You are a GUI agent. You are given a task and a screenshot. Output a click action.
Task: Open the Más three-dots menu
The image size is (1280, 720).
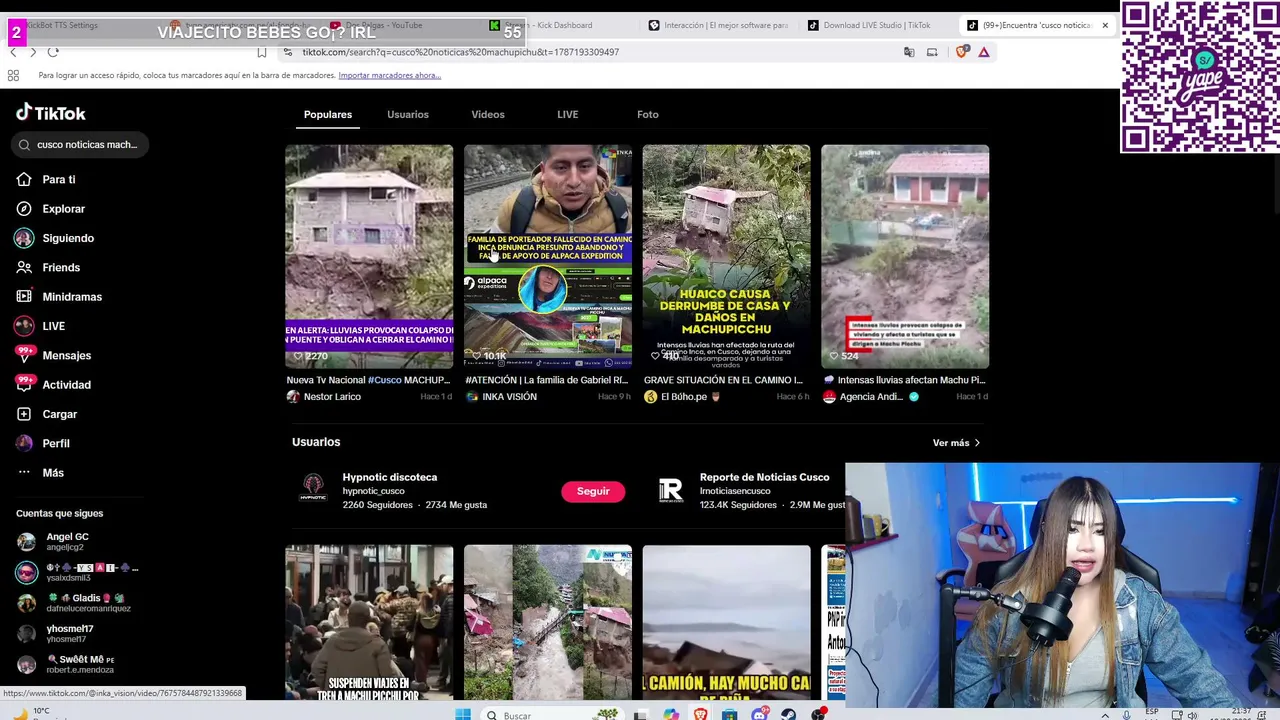pos(24,473)
